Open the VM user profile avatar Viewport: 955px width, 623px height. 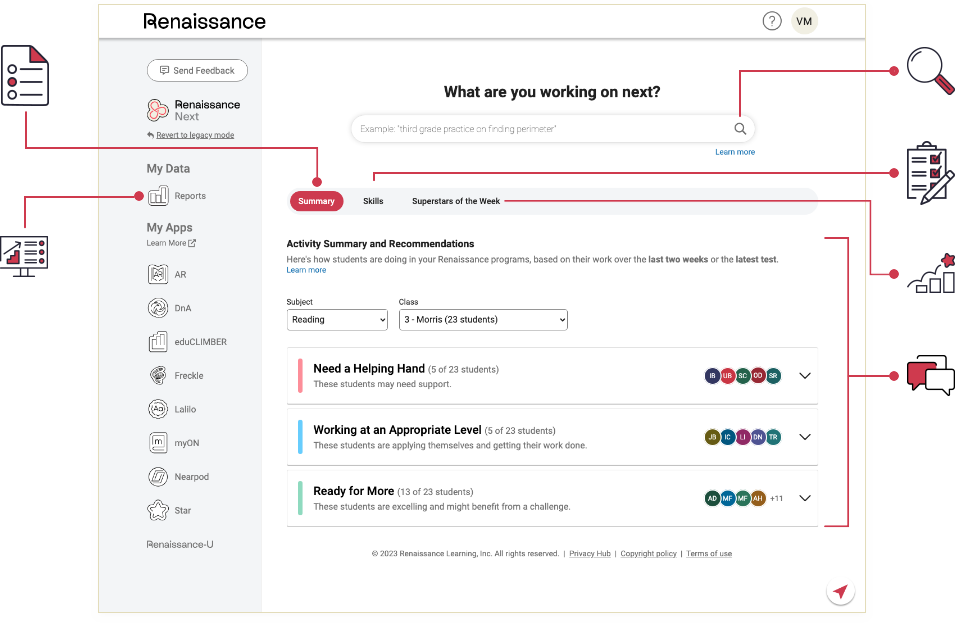[x=804, y=21]
